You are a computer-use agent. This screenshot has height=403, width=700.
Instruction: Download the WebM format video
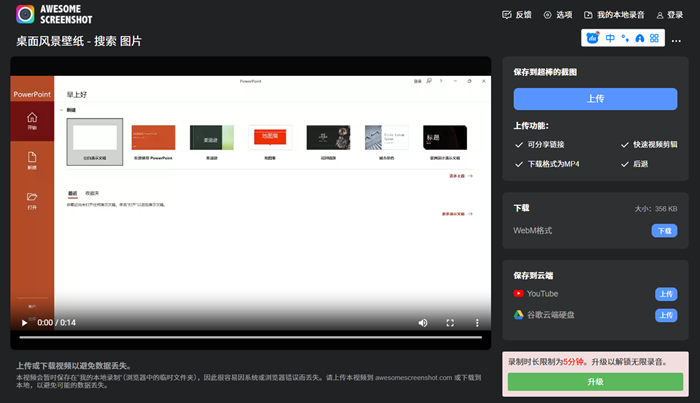click(664, 231)
